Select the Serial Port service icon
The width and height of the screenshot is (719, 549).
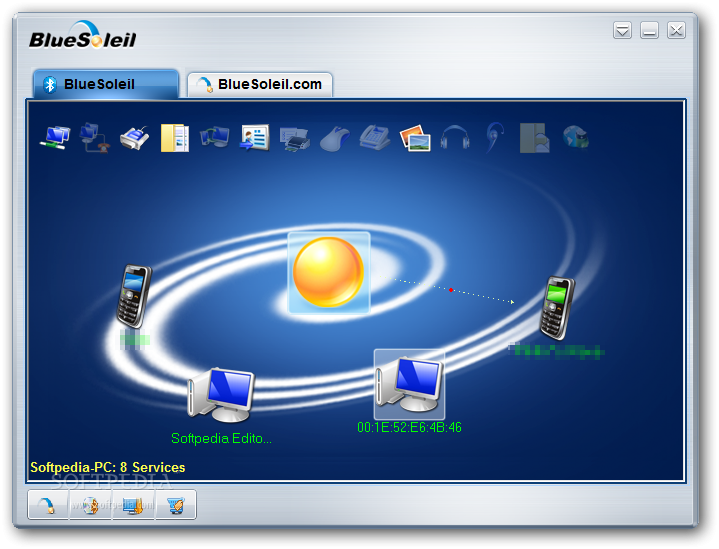point(135,138)
